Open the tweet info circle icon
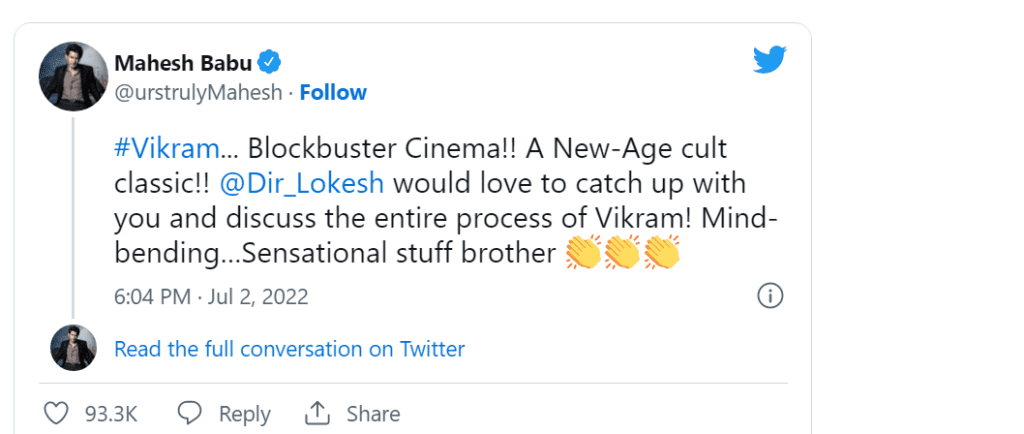 pyautogui.click(x=770, y=296)
